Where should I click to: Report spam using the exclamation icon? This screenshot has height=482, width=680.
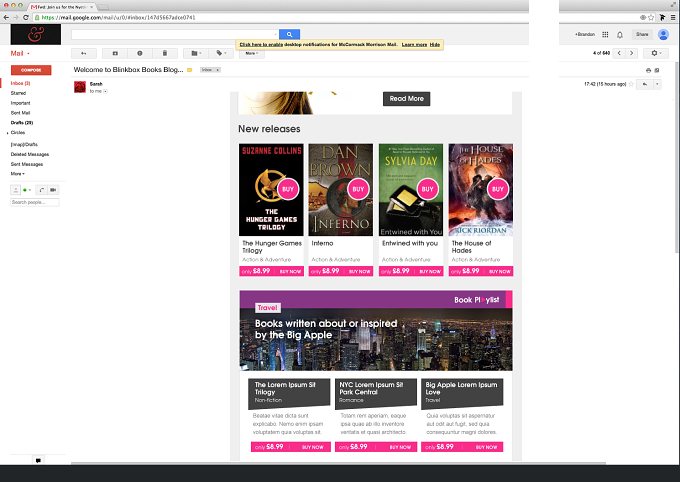pos(140,53)
